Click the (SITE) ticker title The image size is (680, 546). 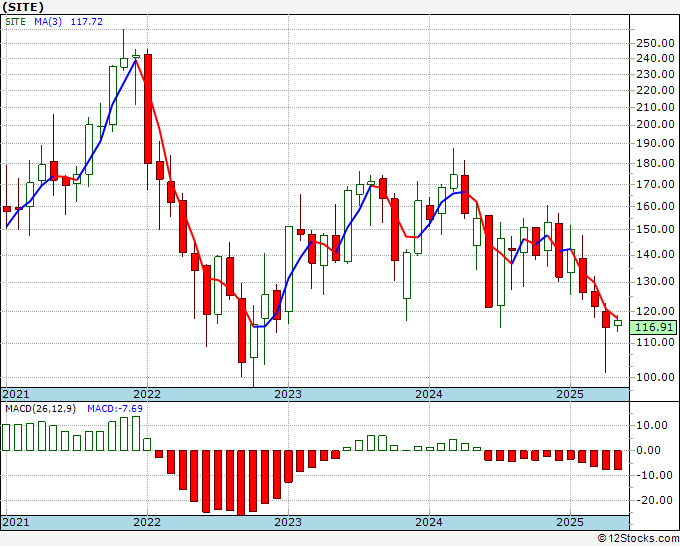(x=23, y=7)
